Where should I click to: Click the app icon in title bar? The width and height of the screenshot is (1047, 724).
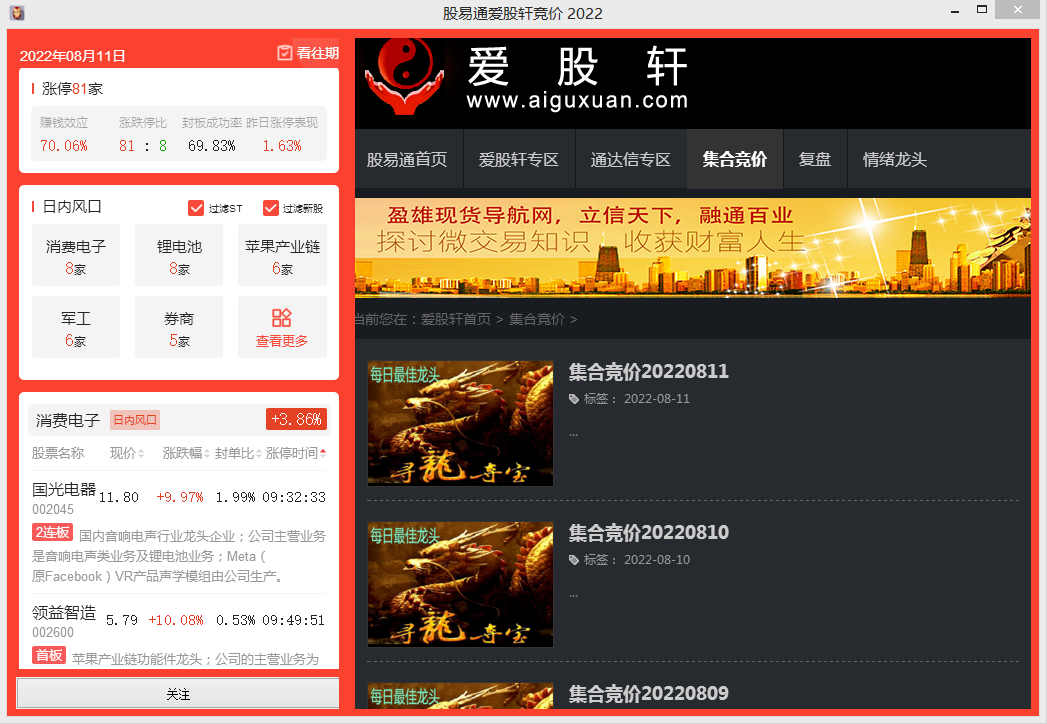(x=17, y=12)
